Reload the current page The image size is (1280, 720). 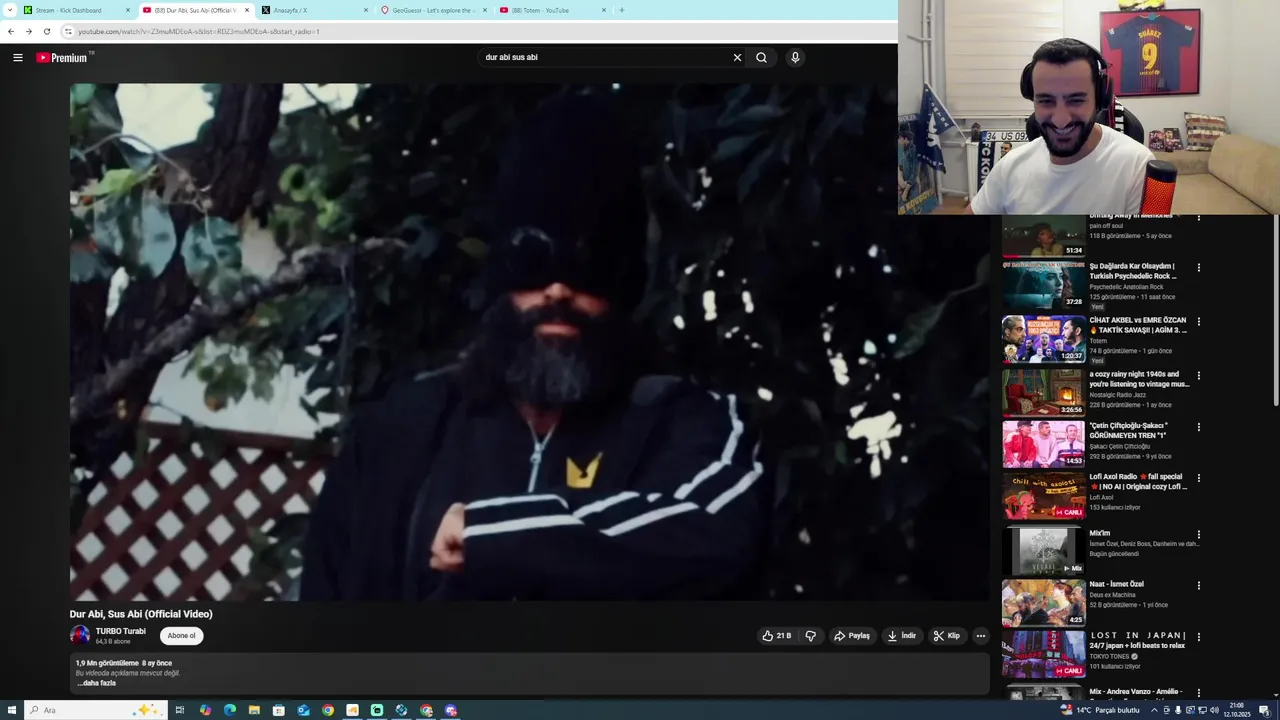(x=46, y=31)
